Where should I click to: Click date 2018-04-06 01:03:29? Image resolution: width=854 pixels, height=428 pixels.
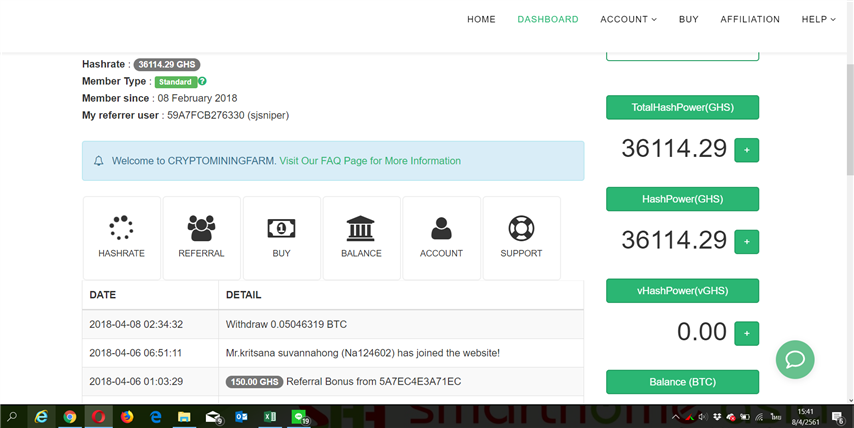coord(136,381)
